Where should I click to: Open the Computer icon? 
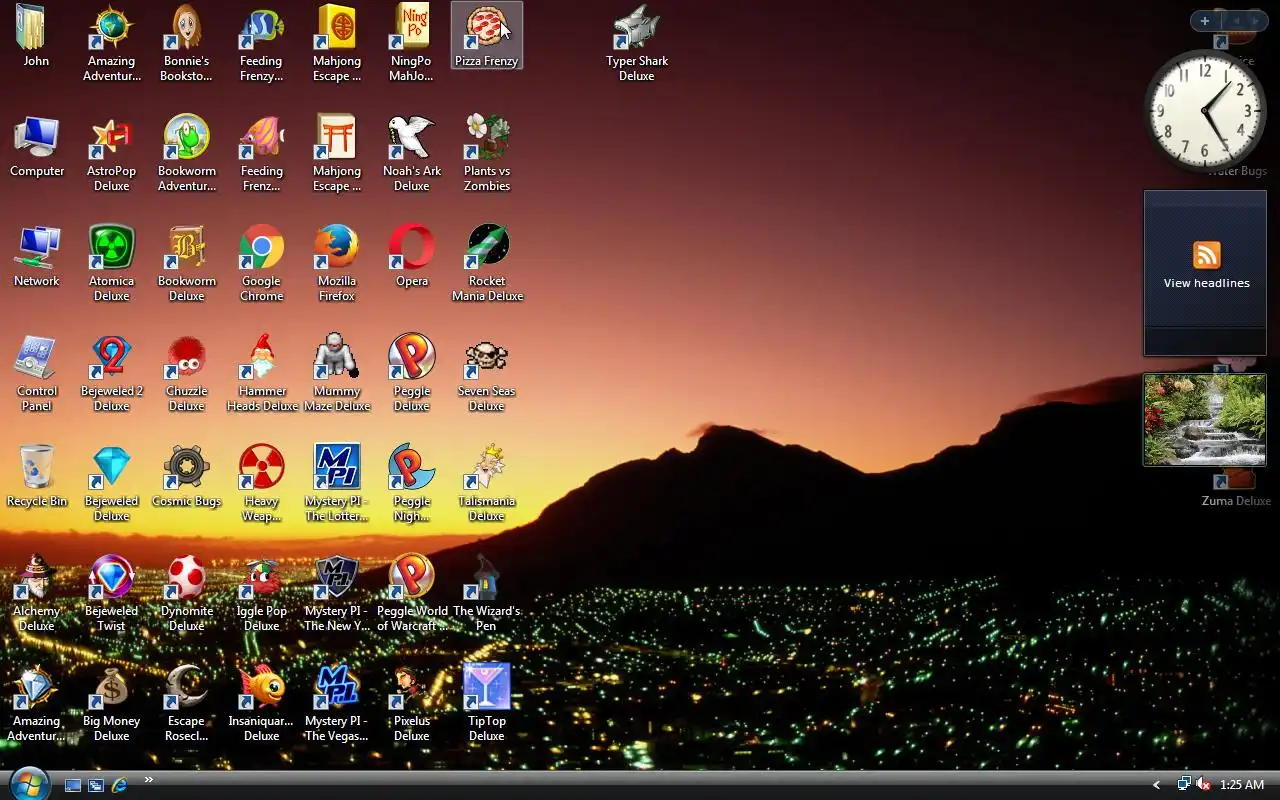[x=36, y=146]
